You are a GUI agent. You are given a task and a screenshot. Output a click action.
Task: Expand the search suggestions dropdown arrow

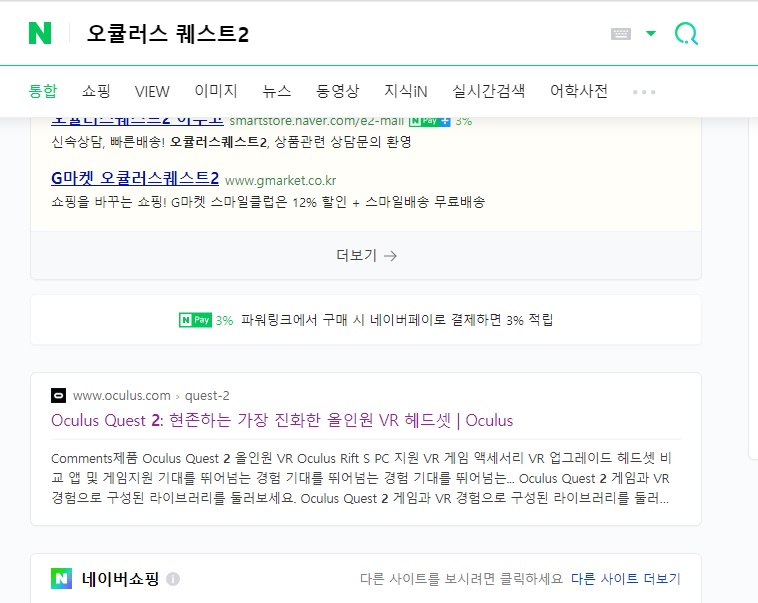coord(651,33)
